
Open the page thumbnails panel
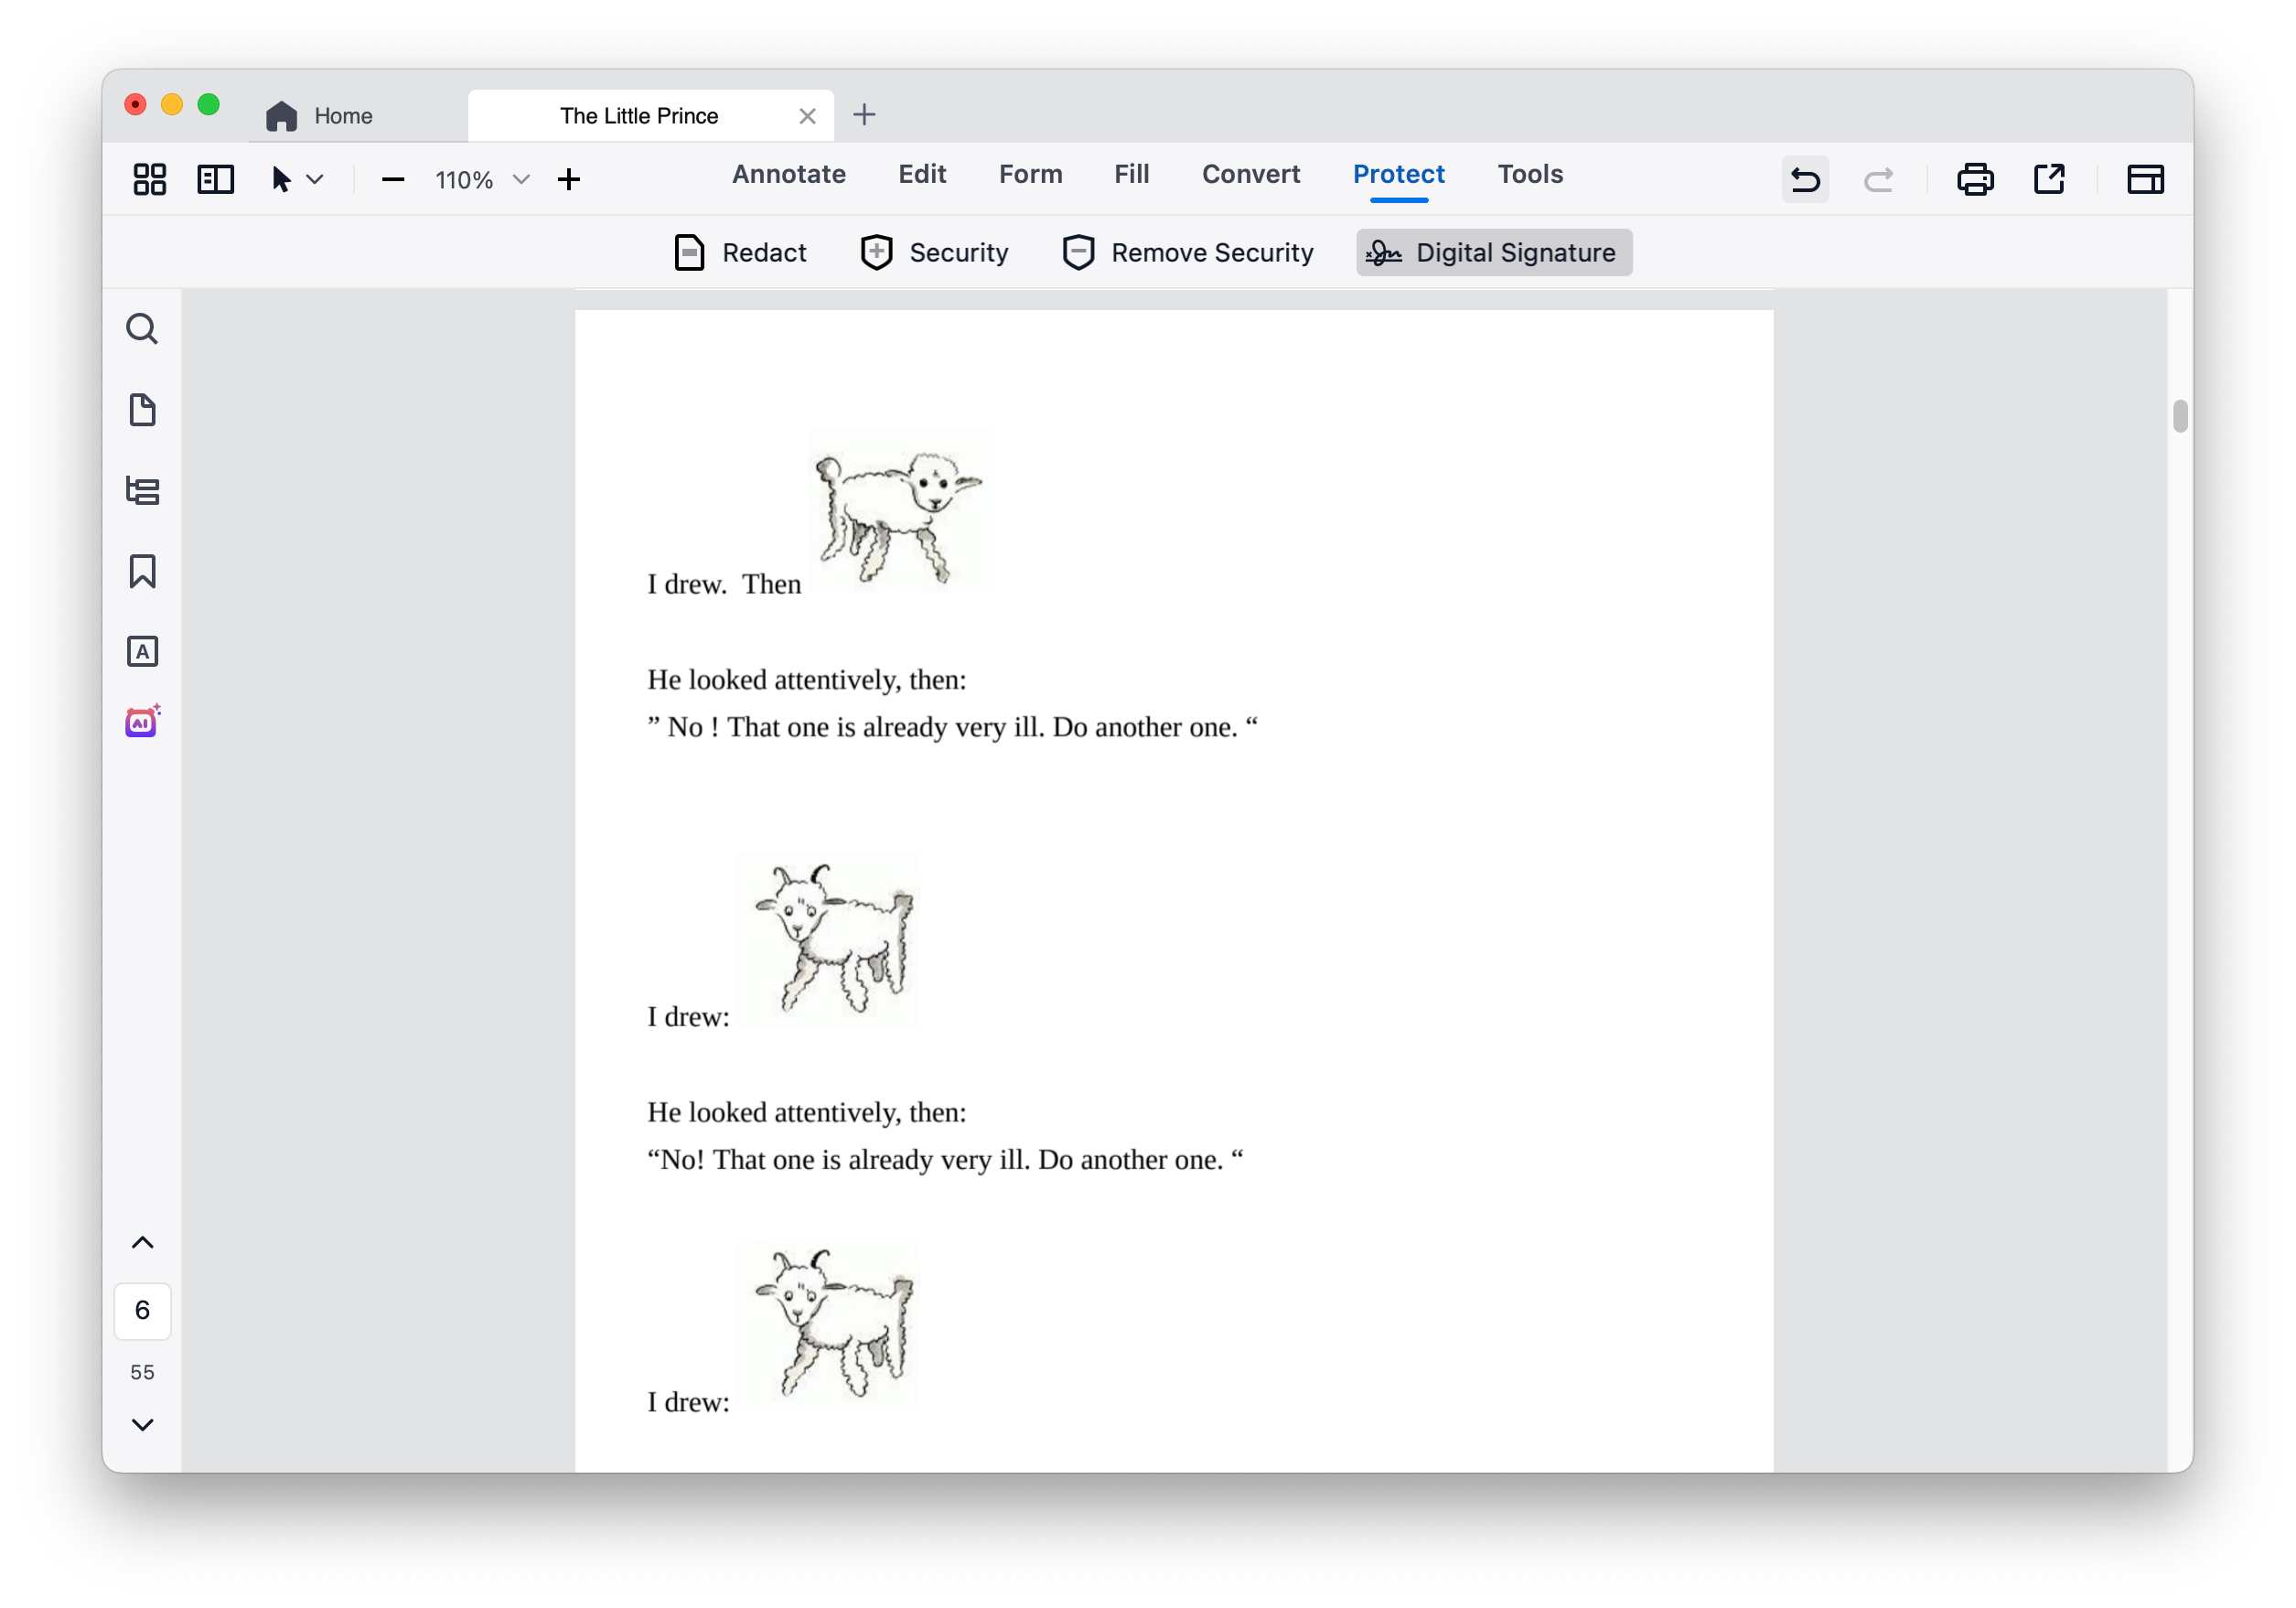coord(142,410)
